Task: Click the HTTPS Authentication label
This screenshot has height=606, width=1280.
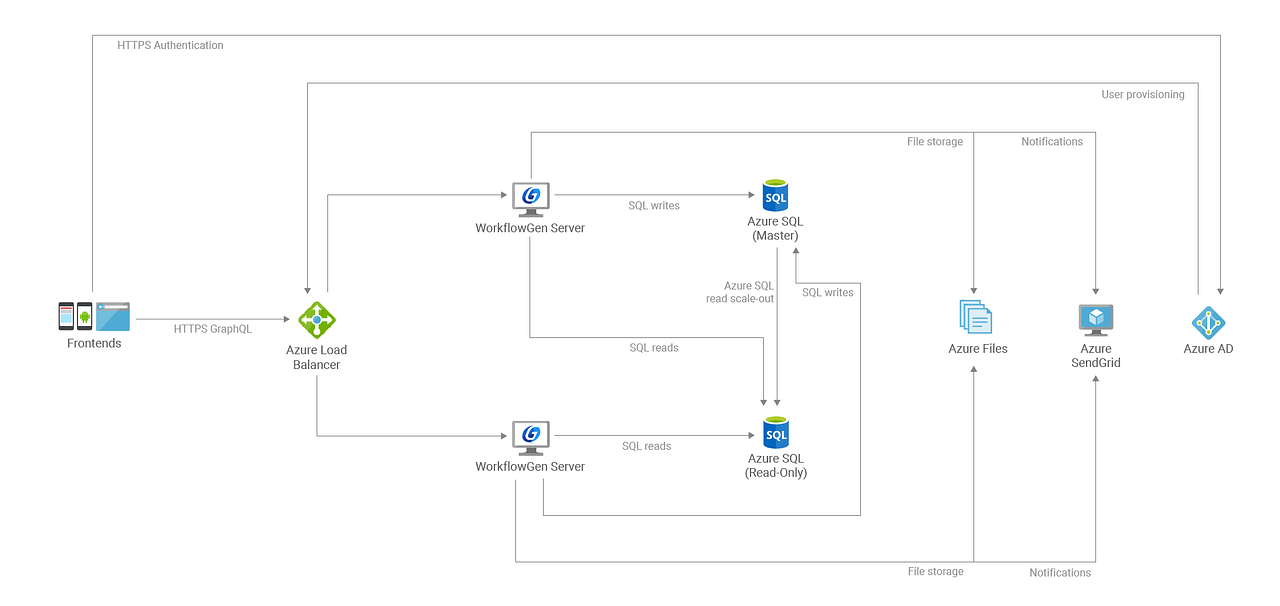Action: pyautogui.click(x=170, y=45)
